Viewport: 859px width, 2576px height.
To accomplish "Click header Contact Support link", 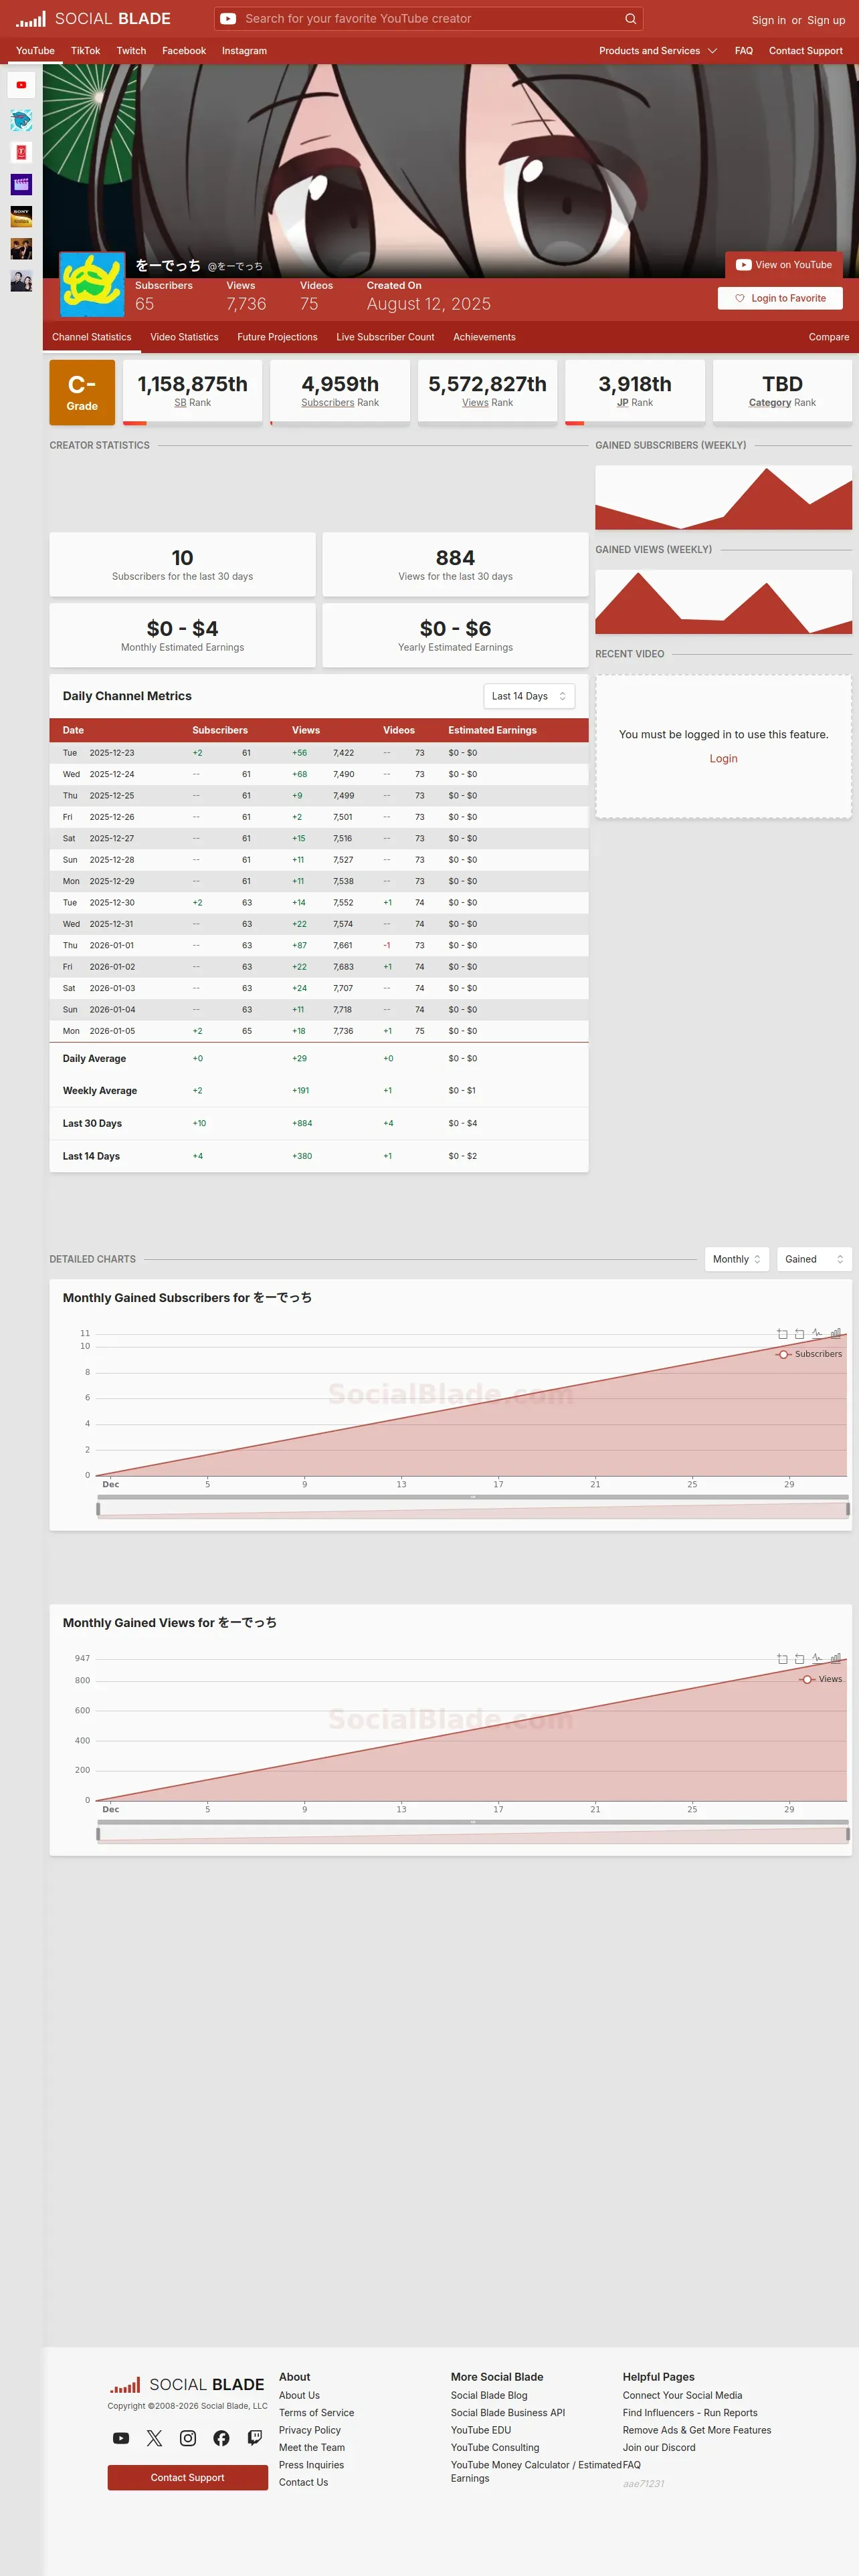I will [x=806, y=51].
